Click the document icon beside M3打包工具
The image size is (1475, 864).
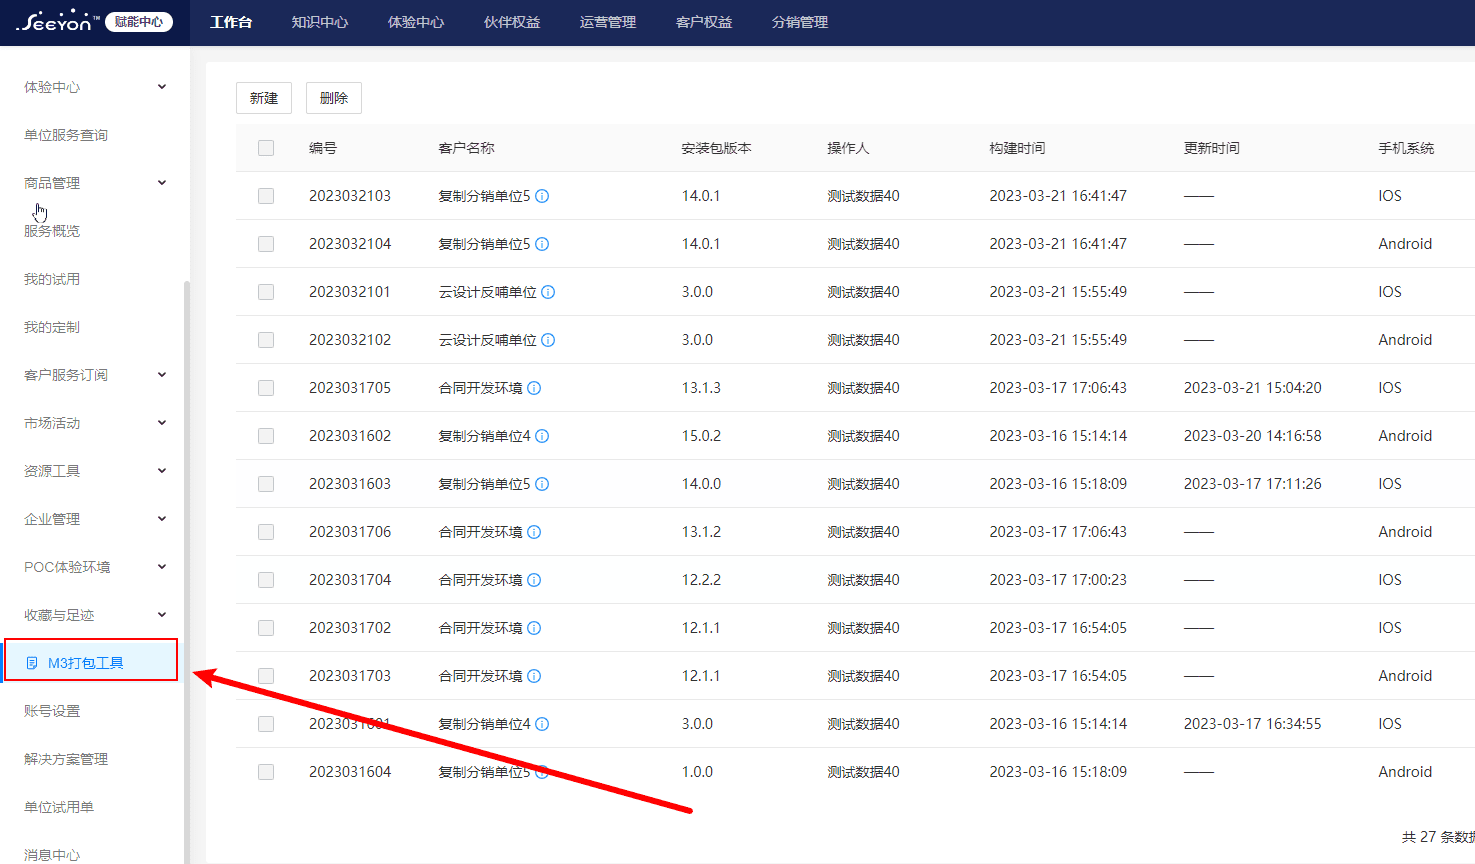coord(32,663)
